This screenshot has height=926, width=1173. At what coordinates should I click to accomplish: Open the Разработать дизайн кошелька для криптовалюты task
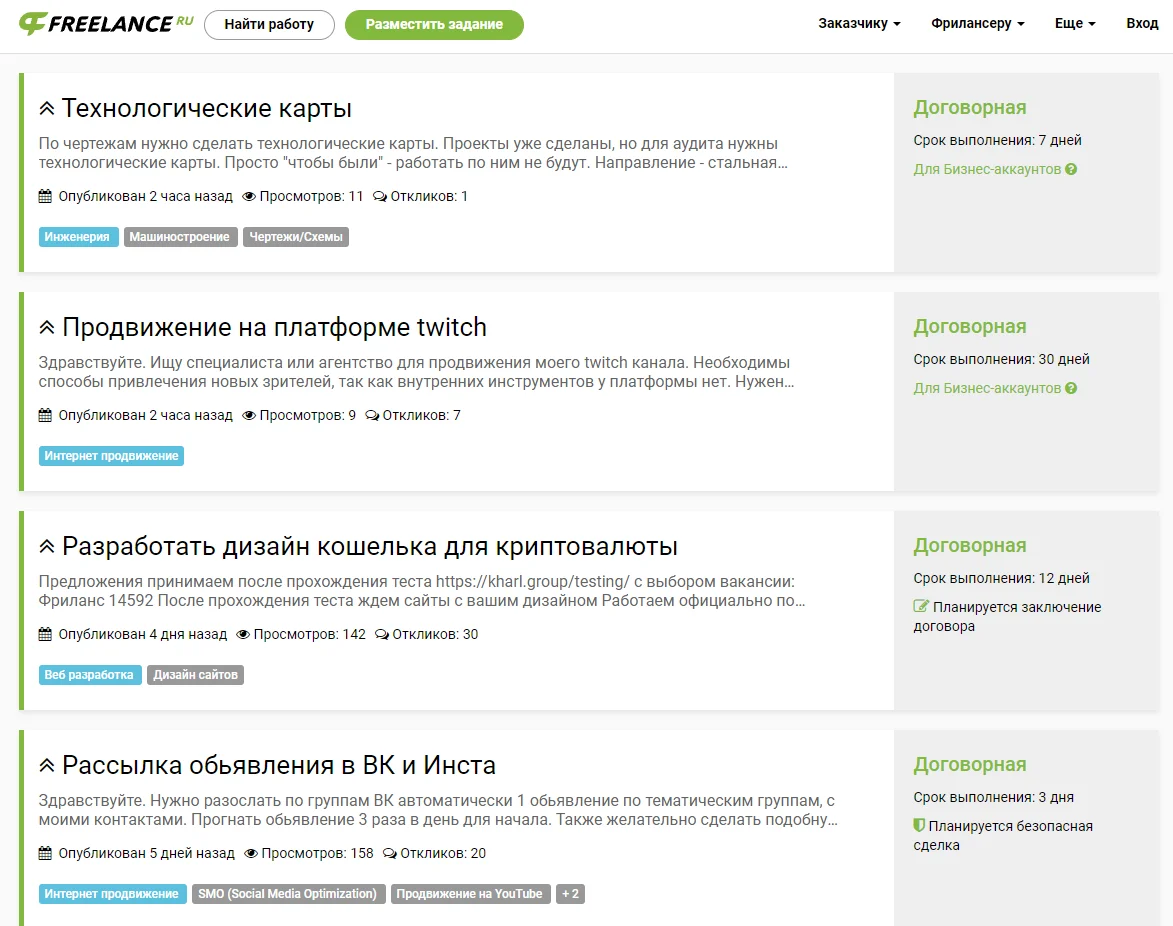tap(370, 546)
